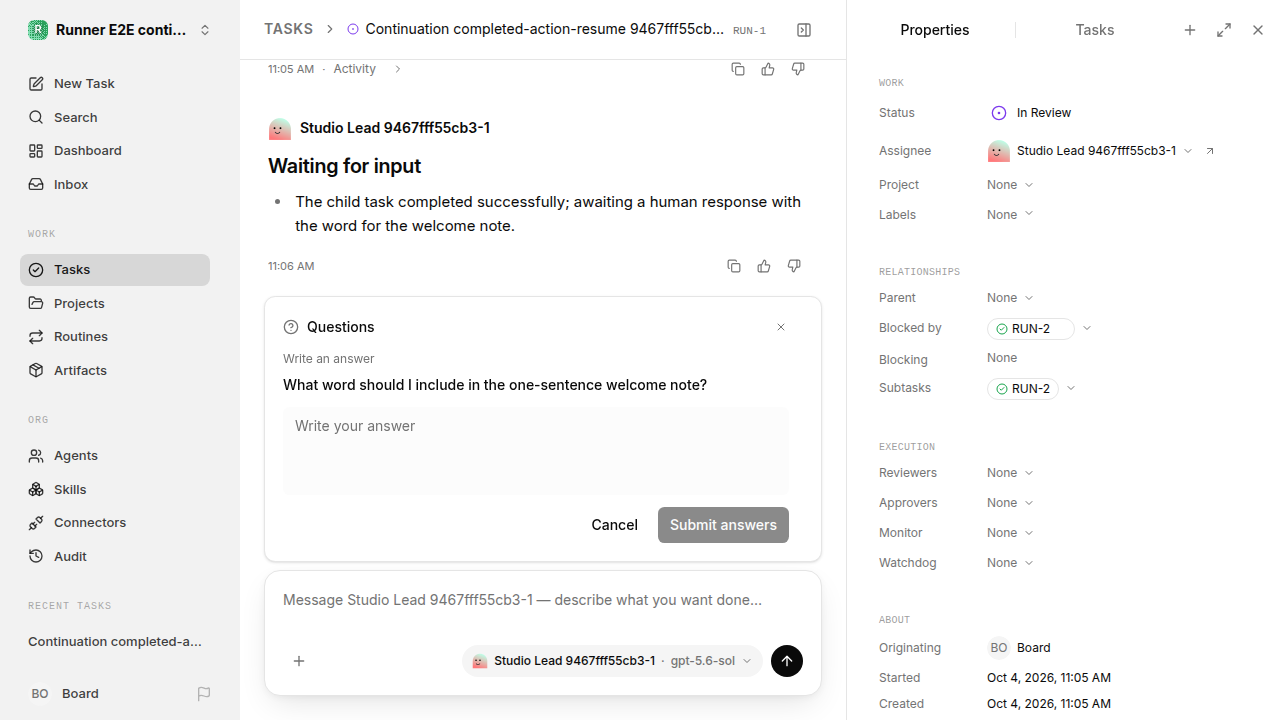Screen dimensions: 1280x720
Task: Toggle the side panel layout icon
Action: click(804, 30)
